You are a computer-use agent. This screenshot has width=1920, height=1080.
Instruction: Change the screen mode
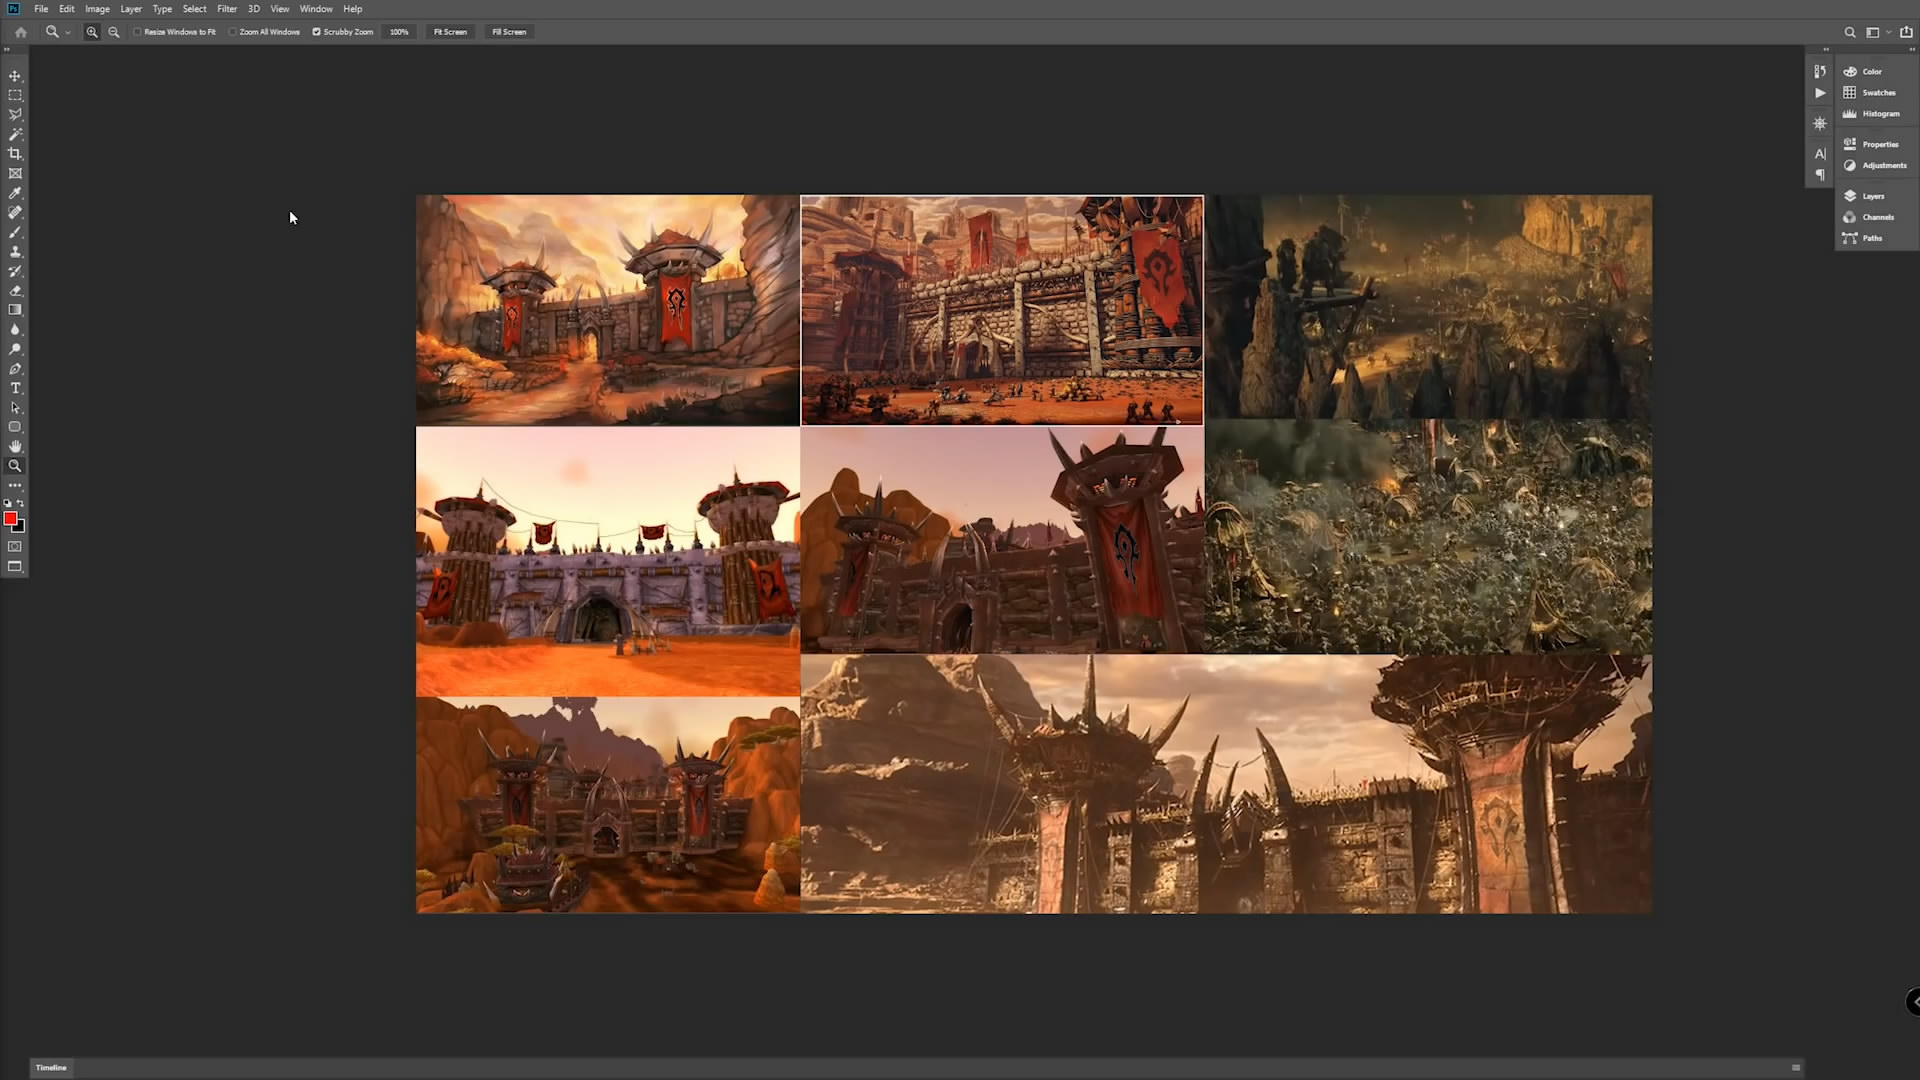click(x=15, y=567)
